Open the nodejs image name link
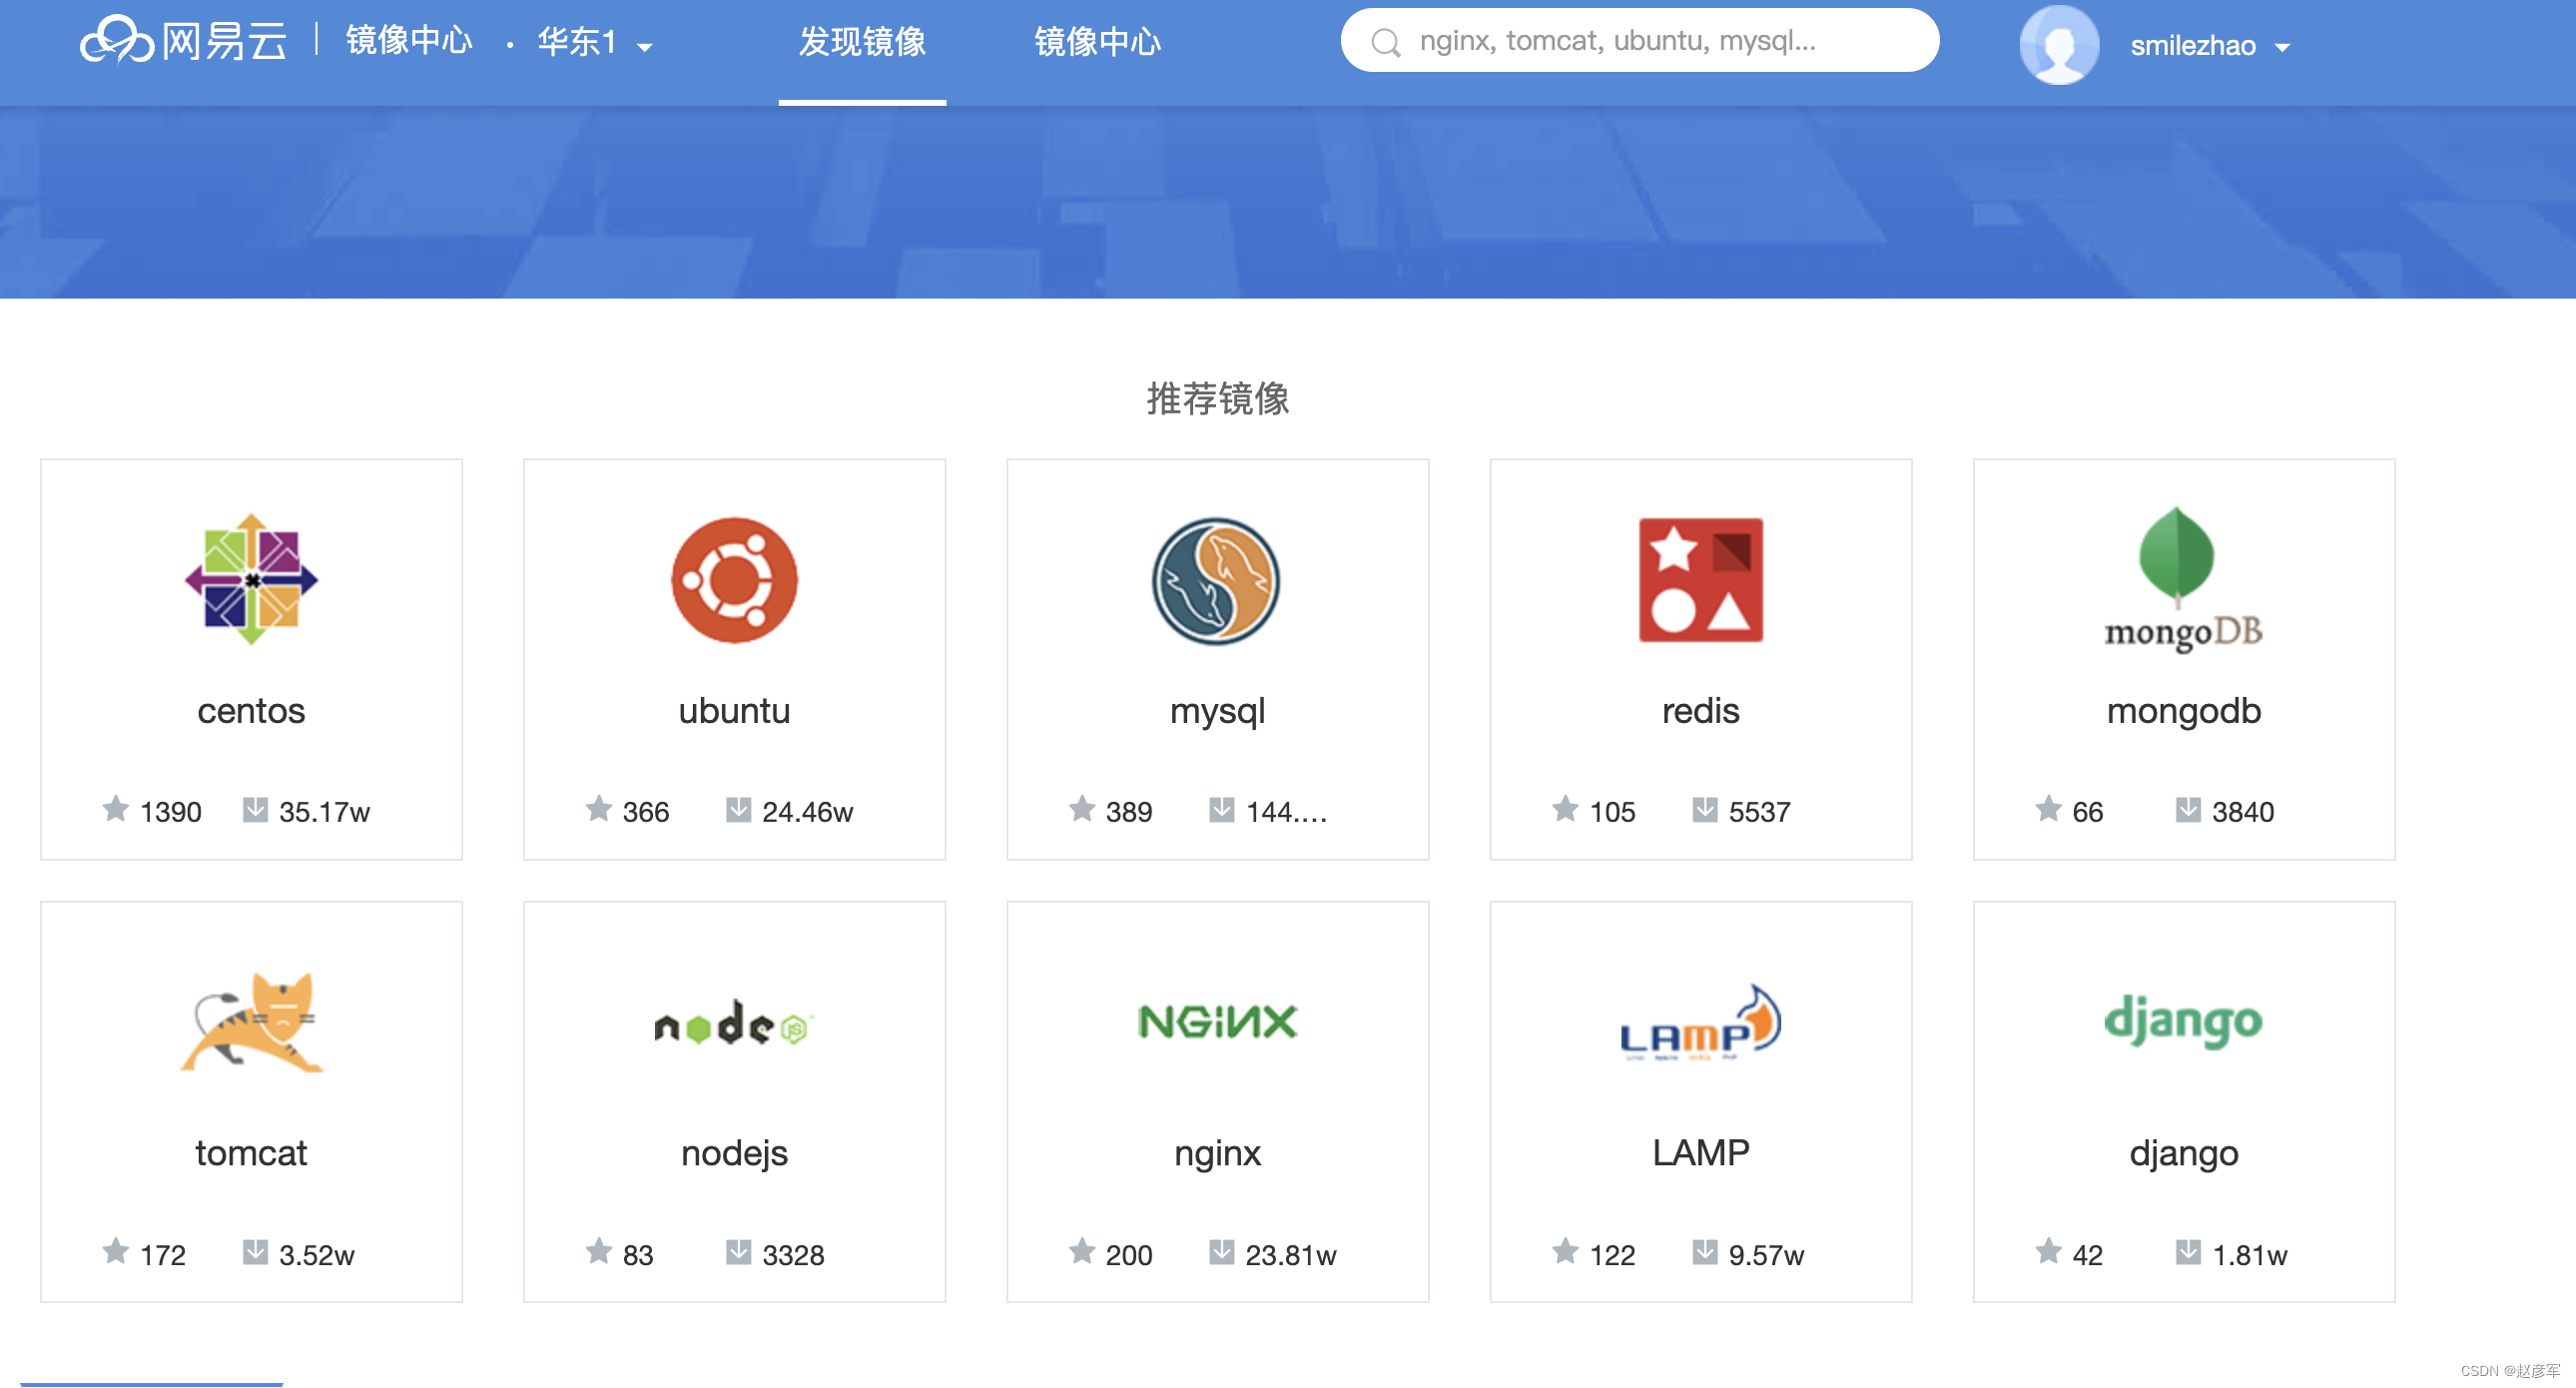This screenshot has height=1388, width=2576. coord(734,1155)
